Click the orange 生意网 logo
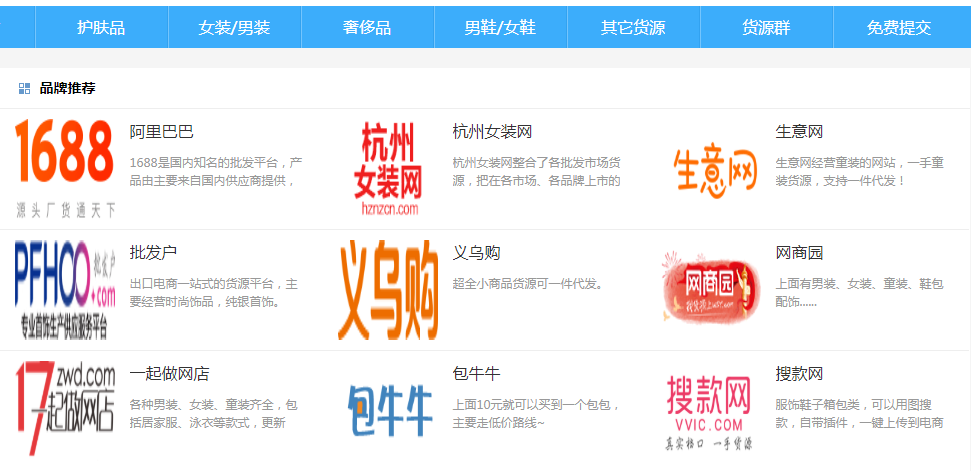The image size is (971, 471). [715, 172]
